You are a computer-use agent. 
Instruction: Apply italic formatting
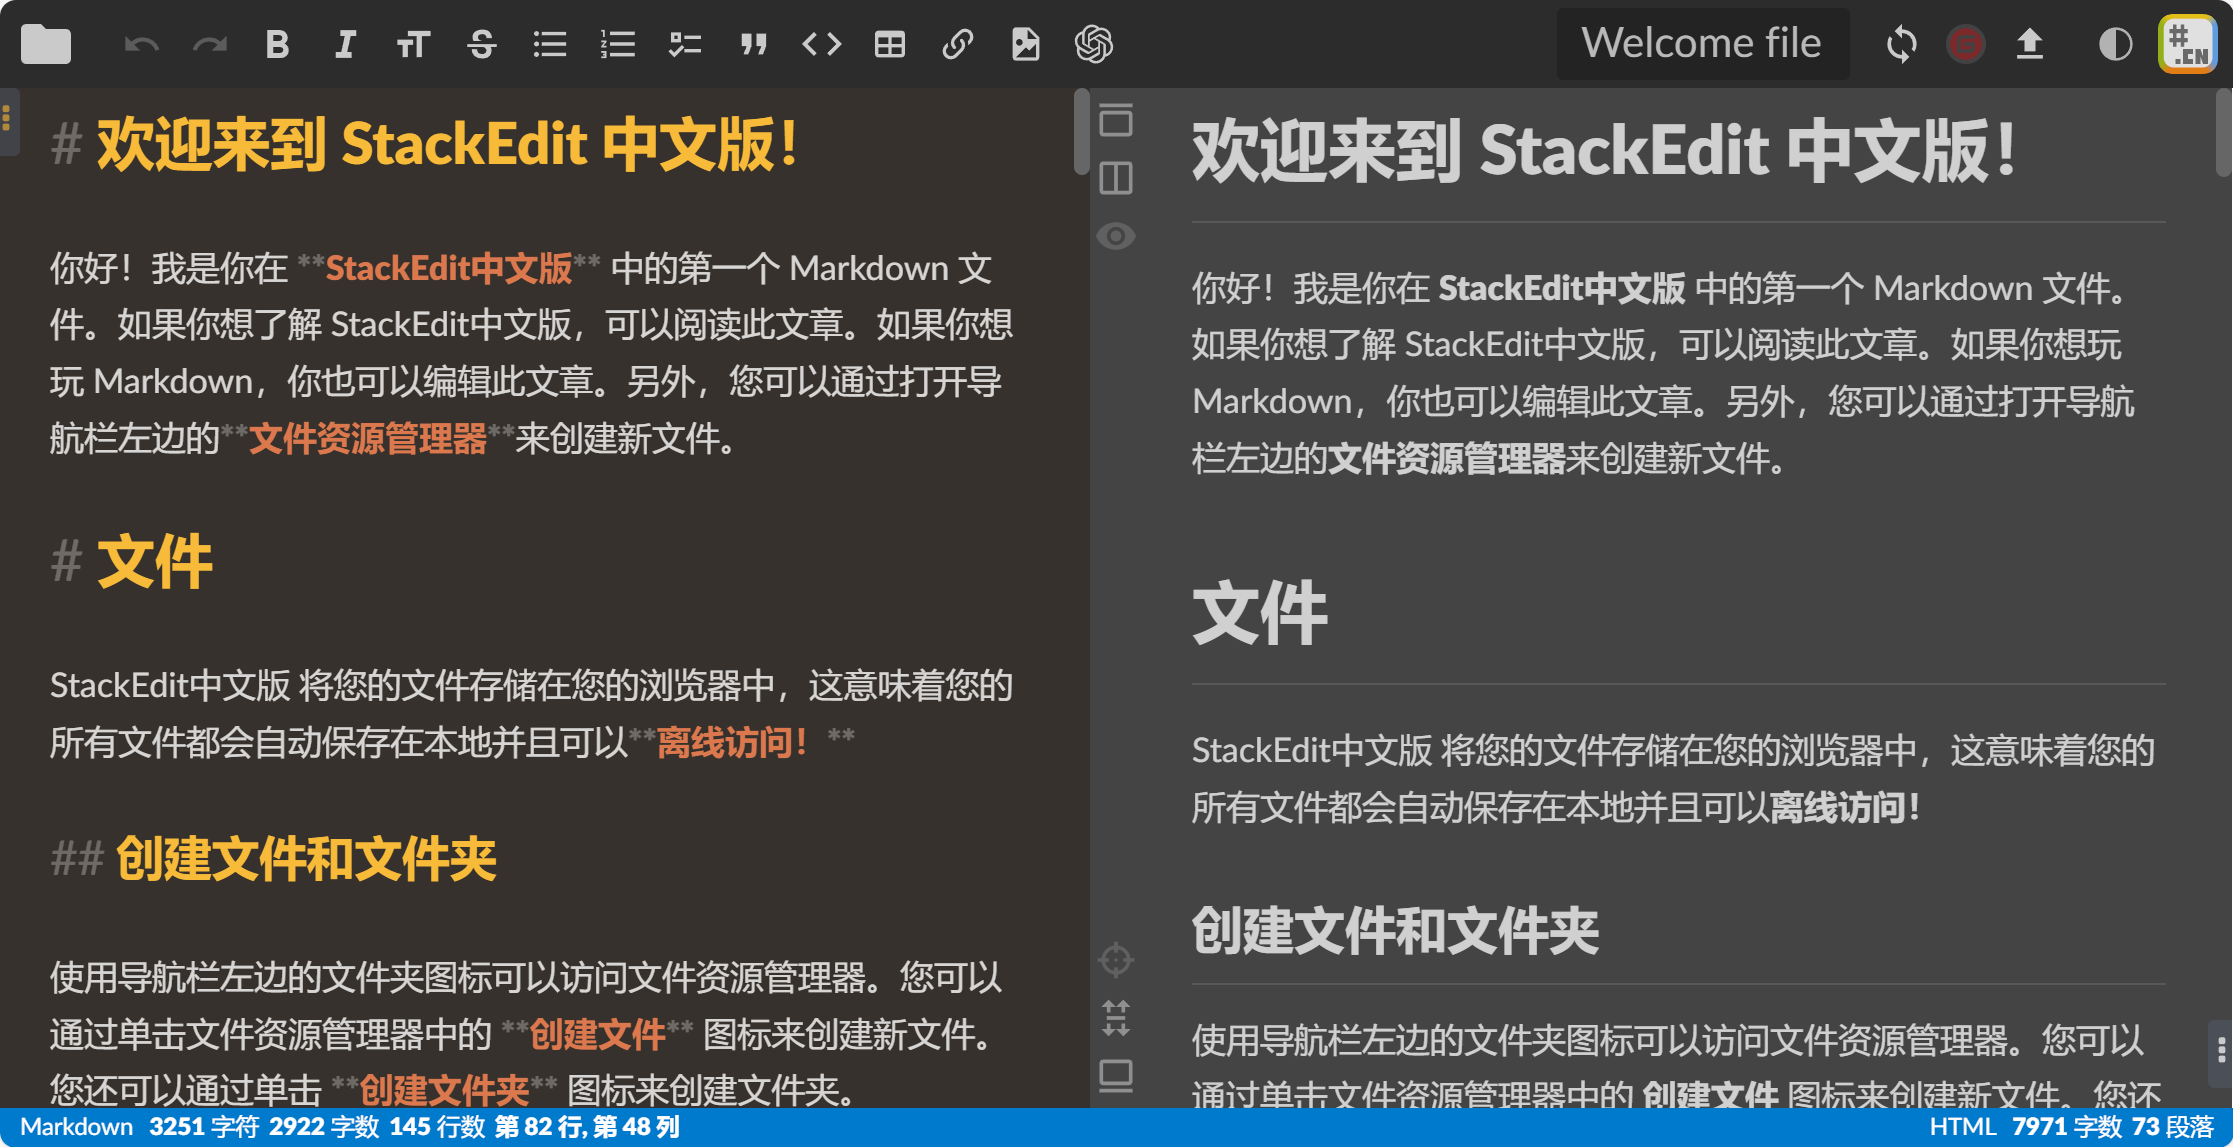click(x=345, y=43)
